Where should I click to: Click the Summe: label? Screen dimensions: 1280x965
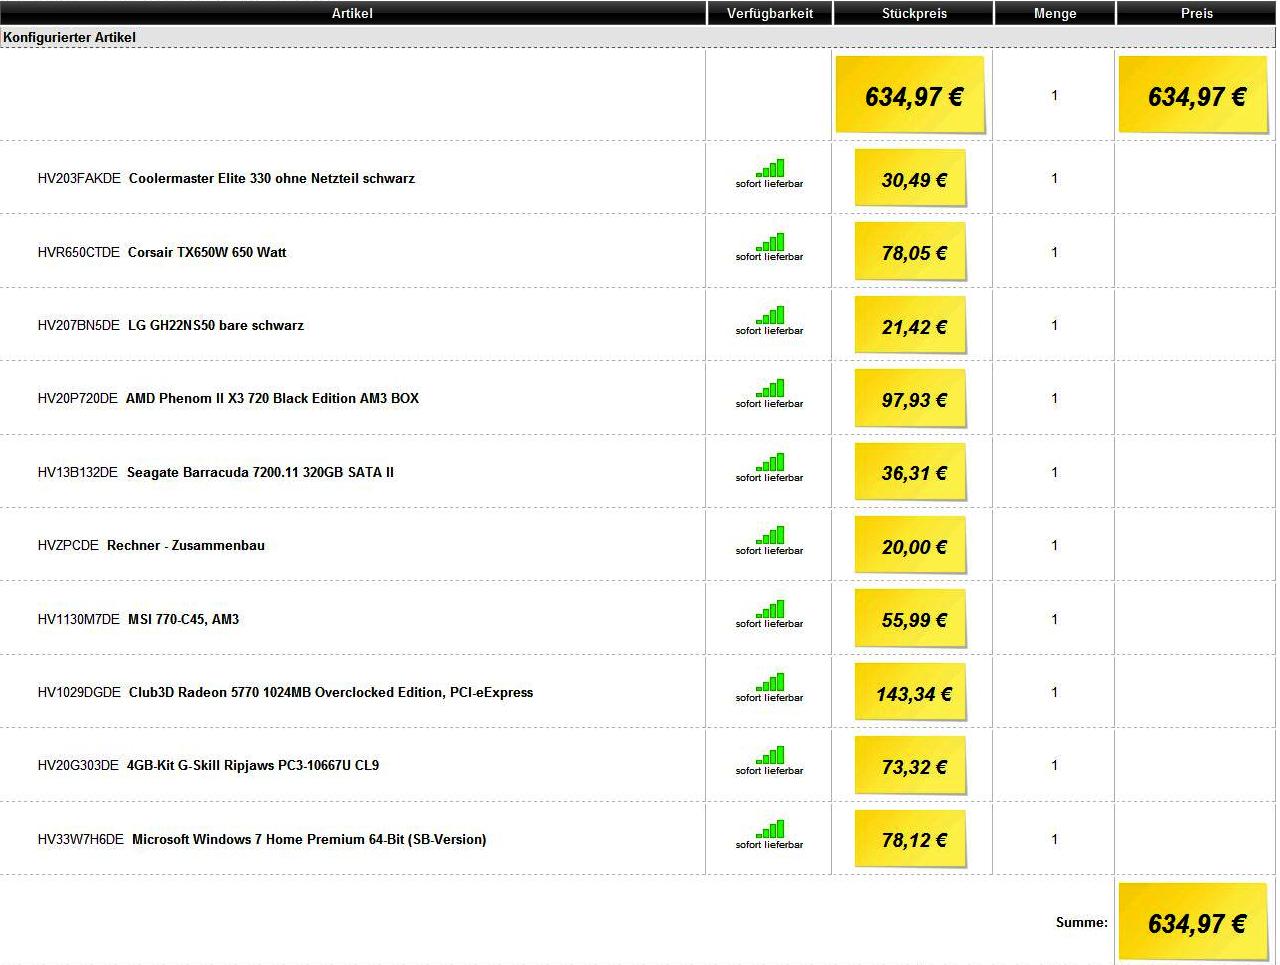tap(1082, 922)
